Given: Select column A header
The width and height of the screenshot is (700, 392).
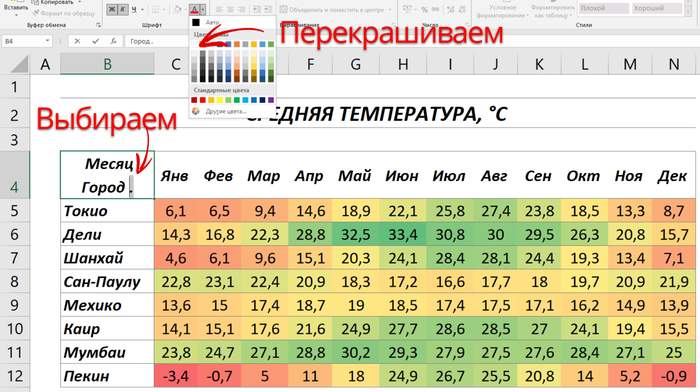Looking at the screenshot, I should (x=45, y=65).
